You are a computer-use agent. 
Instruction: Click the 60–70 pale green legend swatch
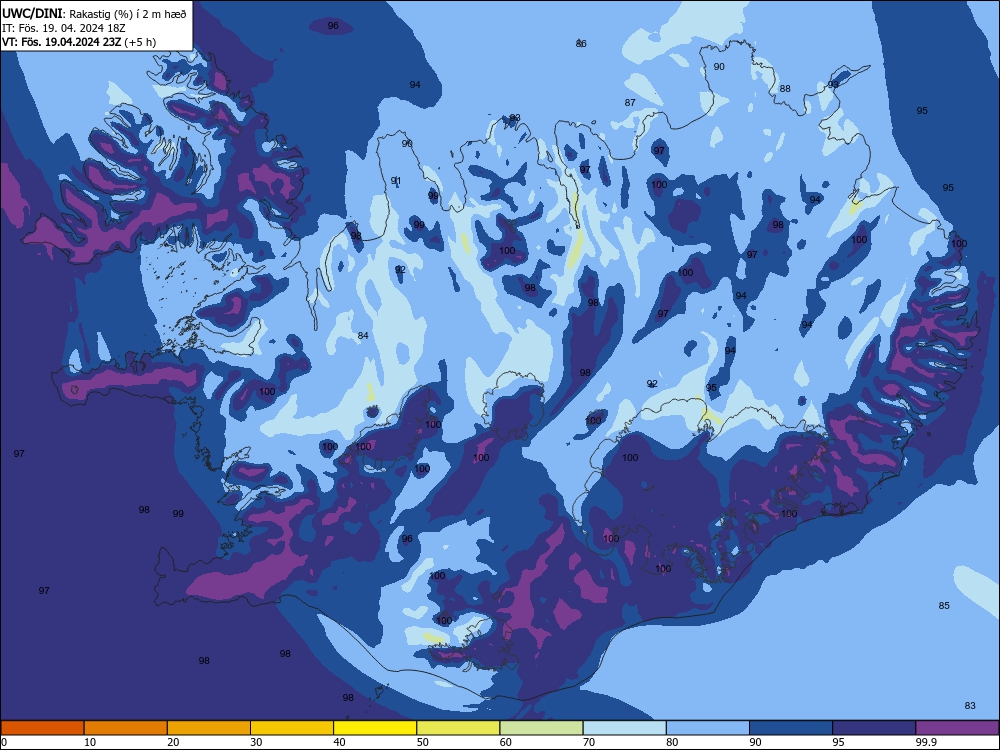541,728
